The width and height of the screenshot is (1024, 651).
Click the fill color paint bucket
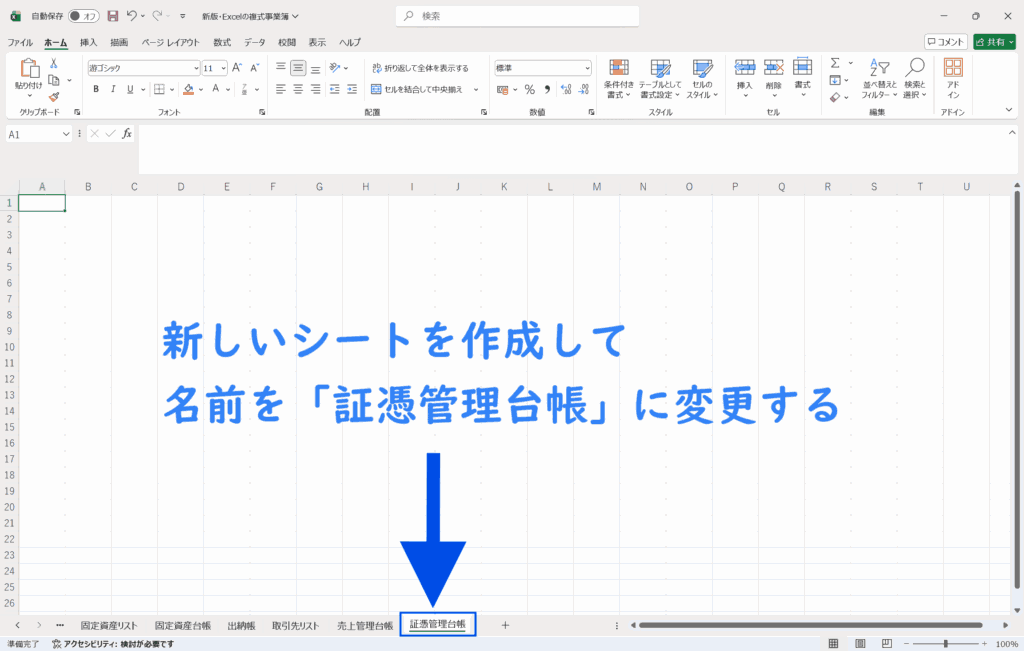188,89
